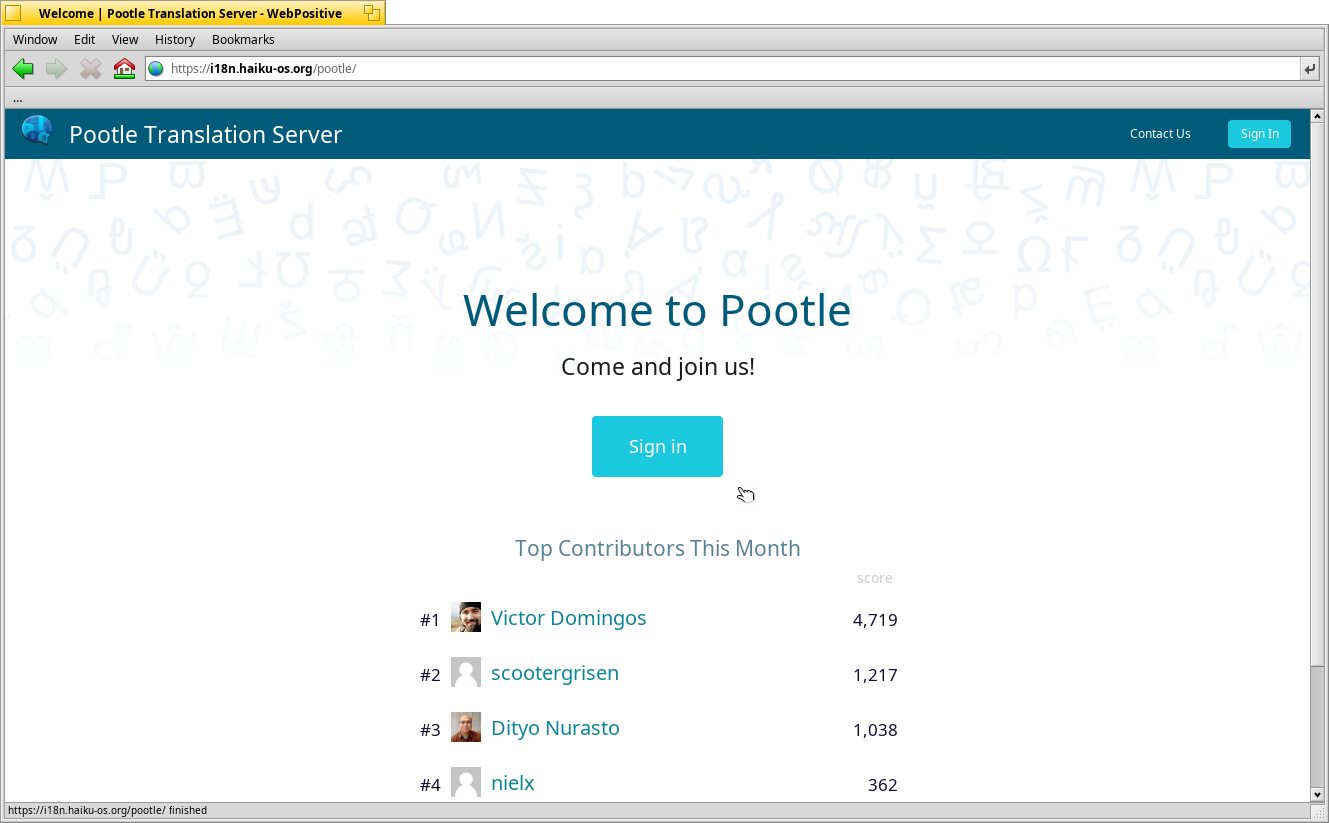Go back with the green back arrow
This screenshot has height=823, width=1329.
(23, 69)
